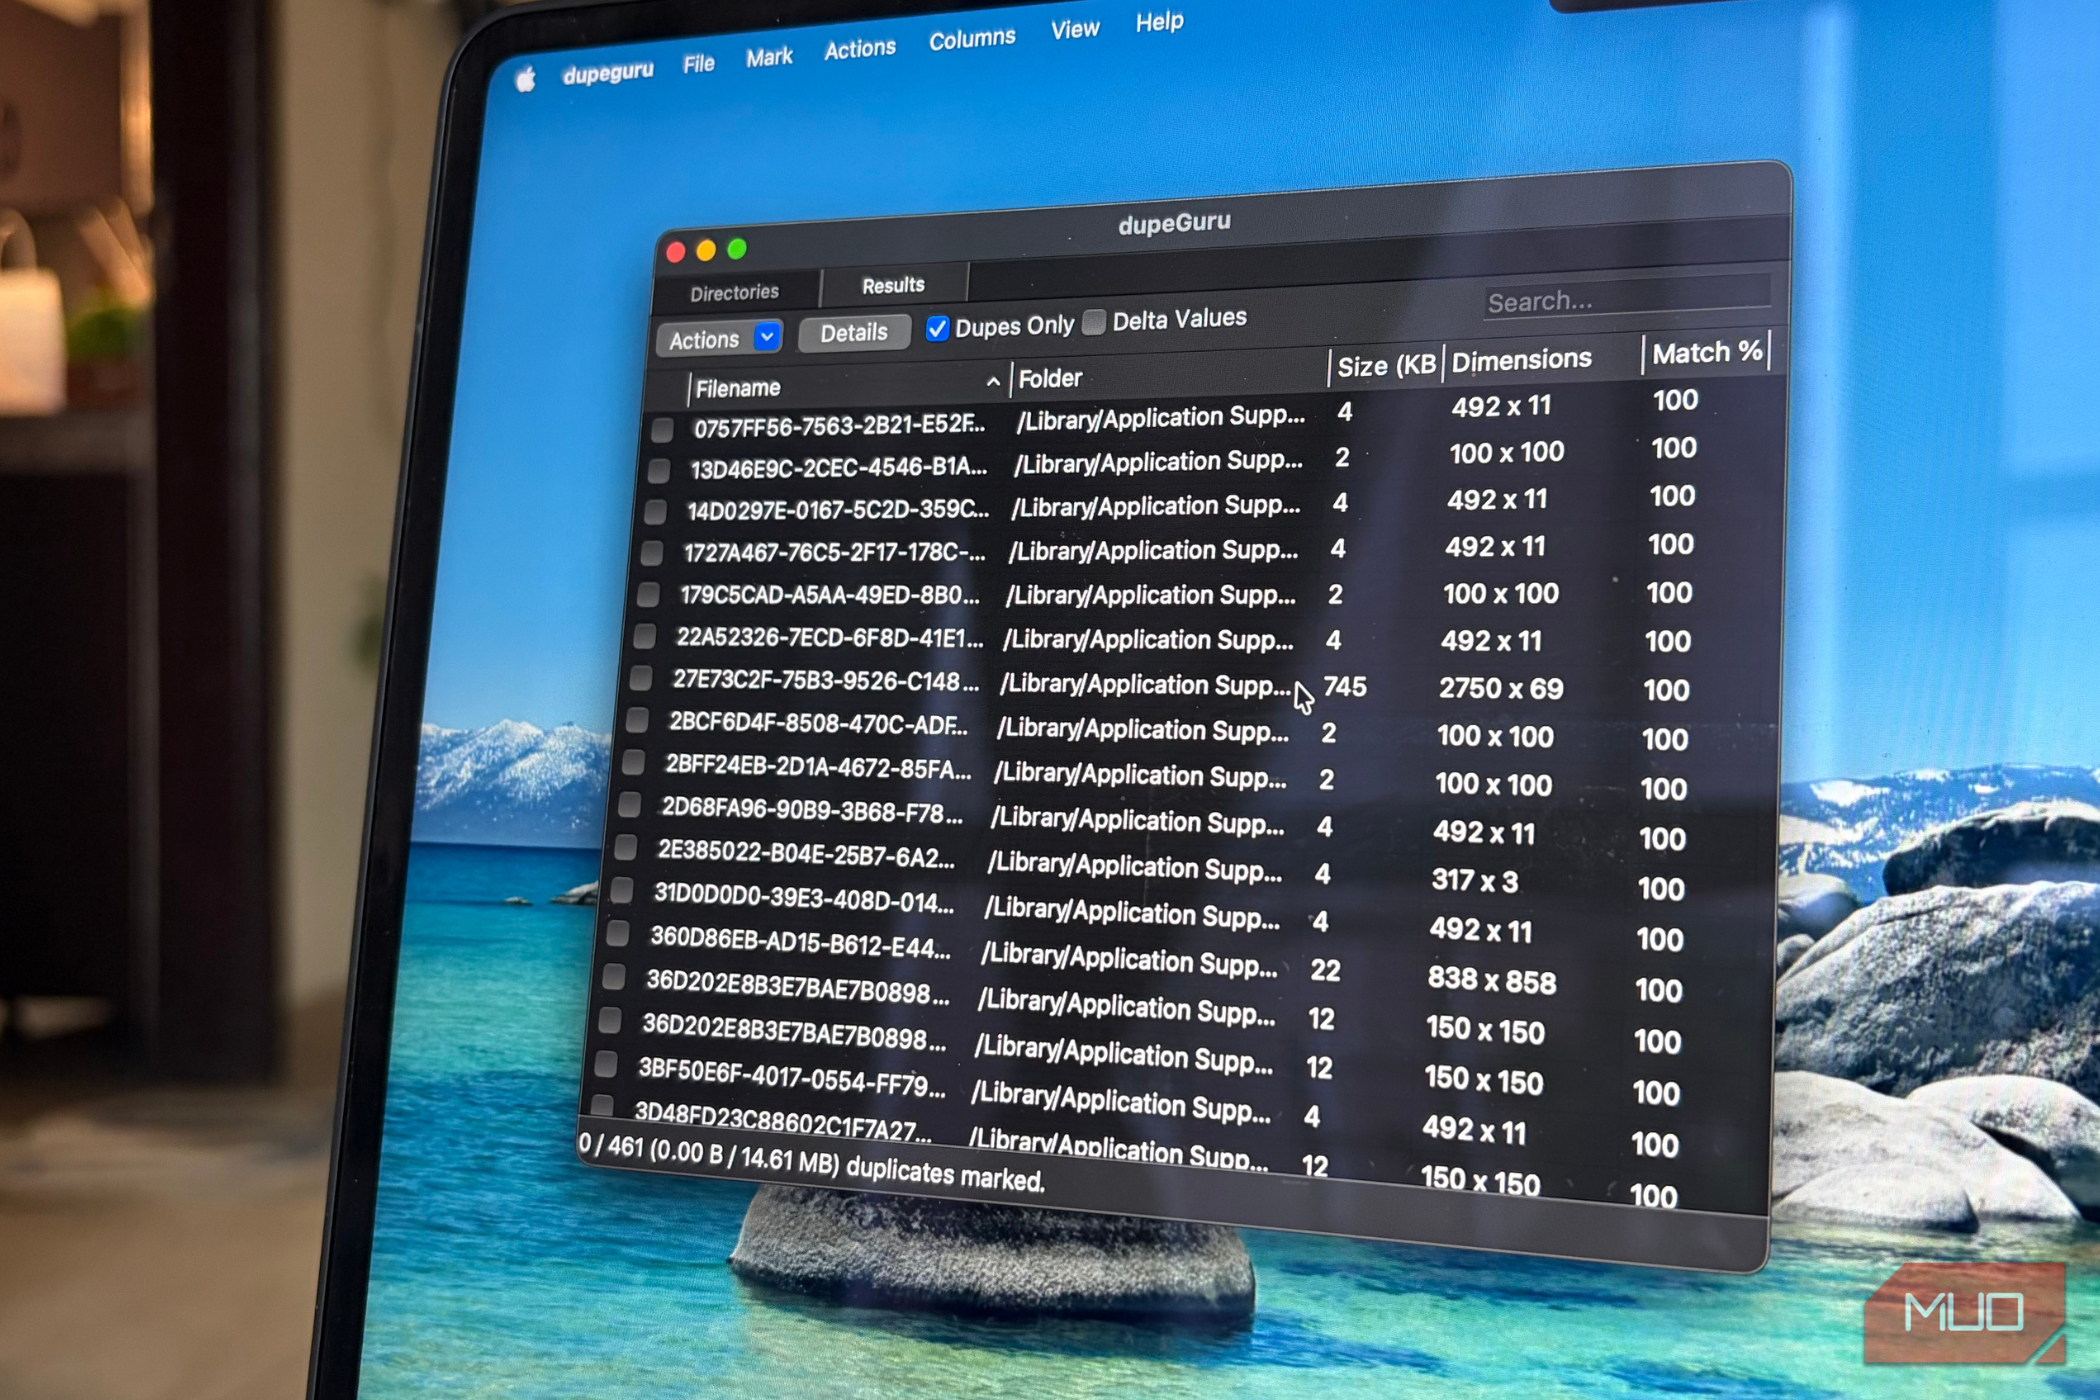Click the yellow minimize window button
Screen dimensions: 2100x1400
tap(706, 250)
